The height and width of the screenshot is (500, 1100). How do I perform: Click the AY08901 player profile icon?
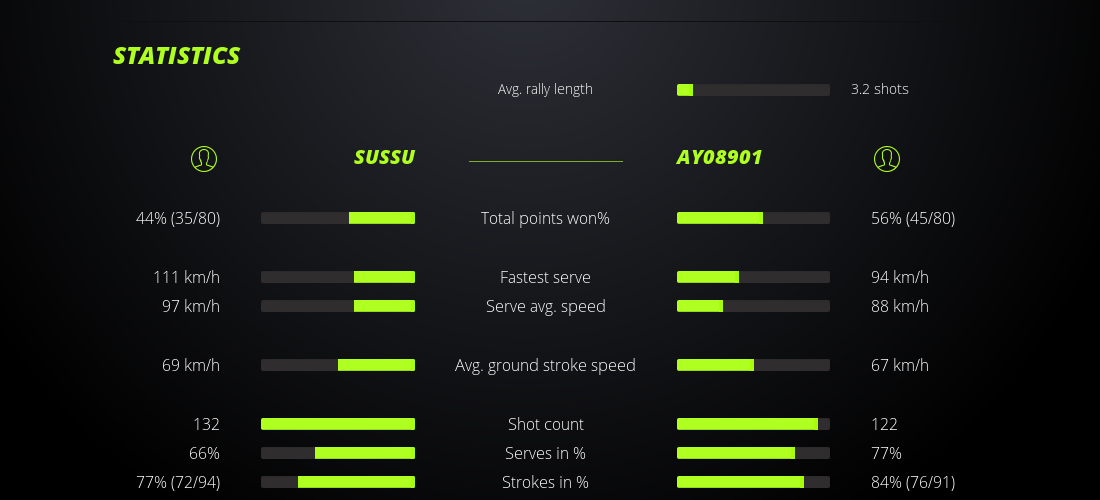pos(886,158)
